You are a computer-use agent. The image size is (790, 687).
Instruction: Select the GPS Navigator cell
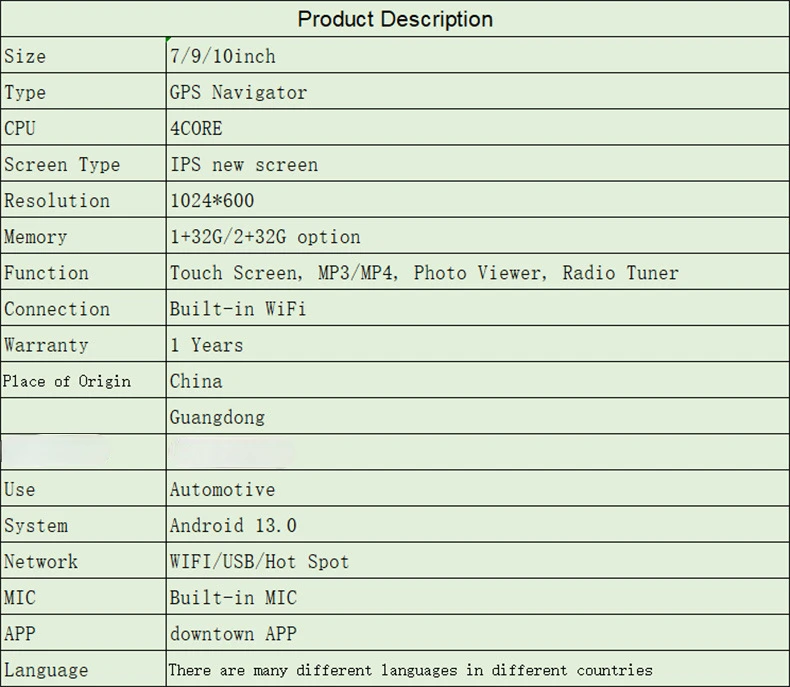click(477, 92)
